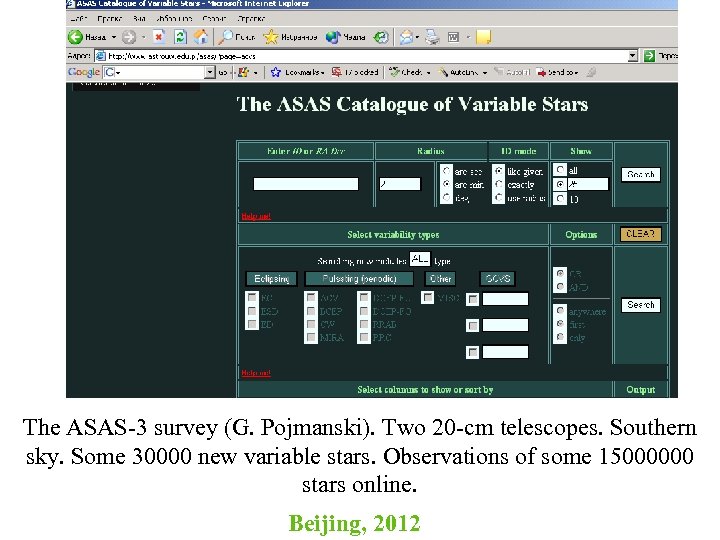This screenshot has height=540, width=720.
Task: Click the Mail envelope toolbar icon
Action: [x=406, y=37]
